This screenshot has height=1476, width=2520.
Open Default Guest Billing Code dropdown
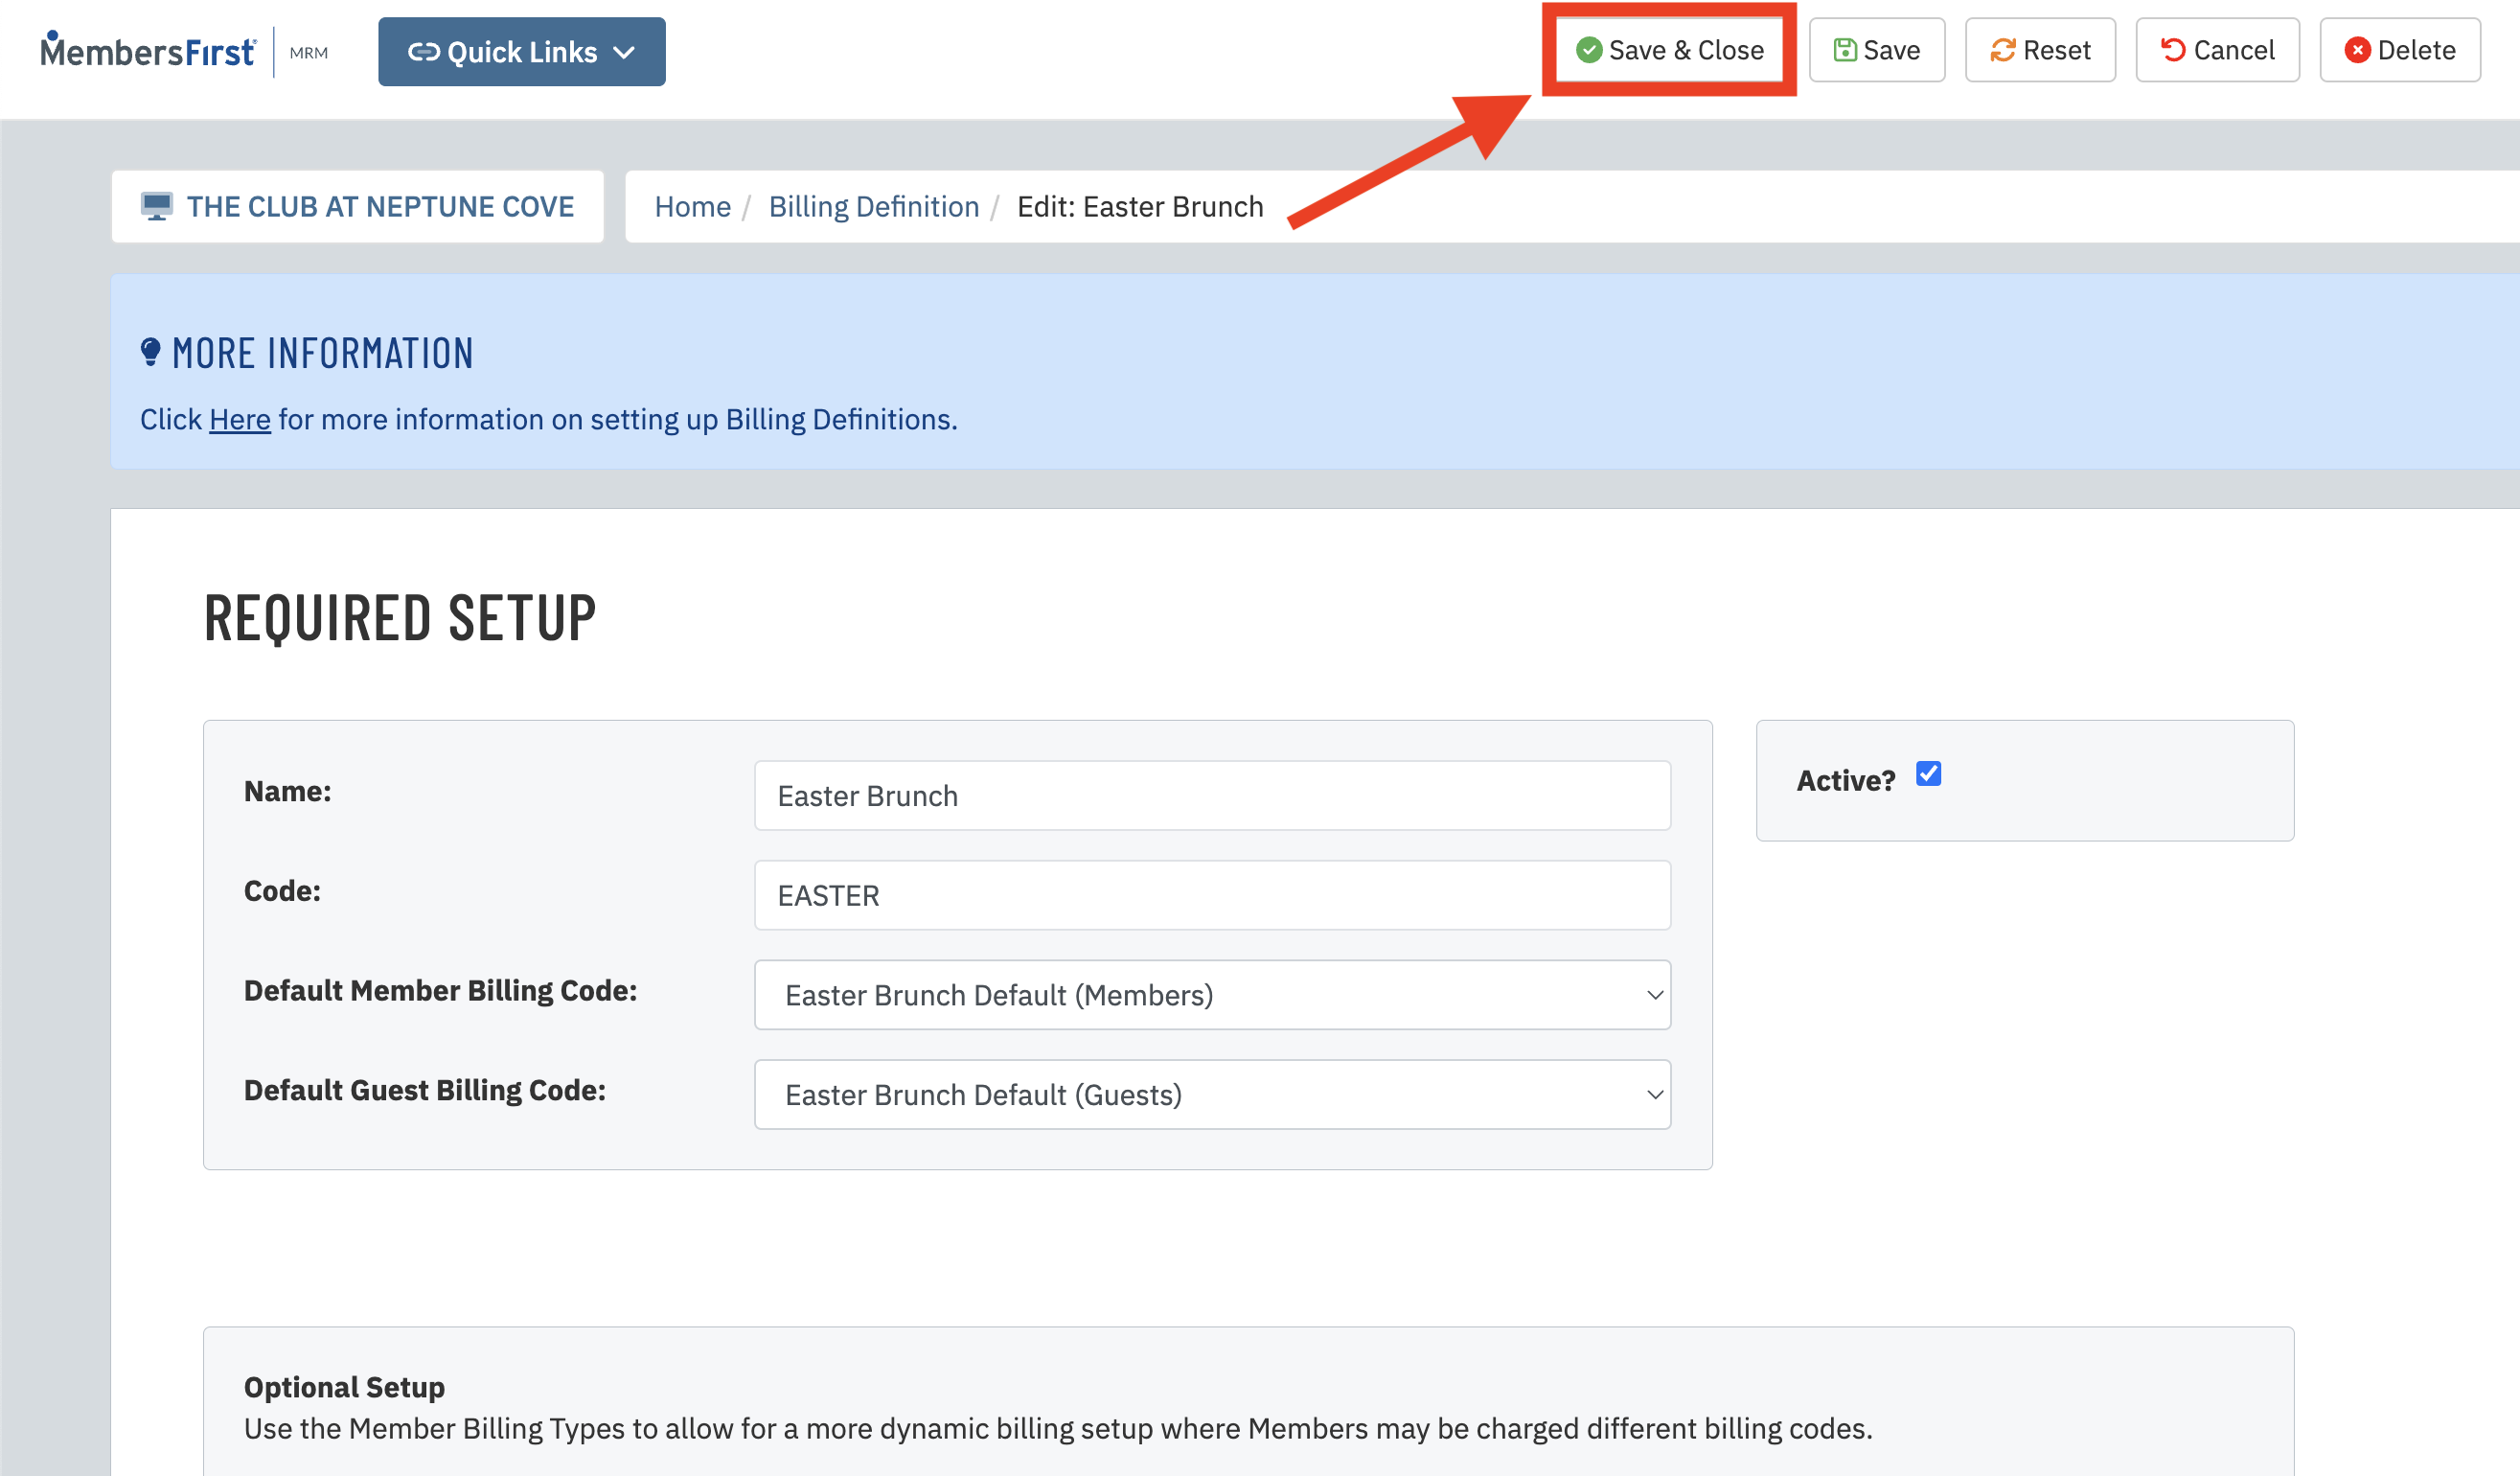pyautogui.click(x=1212, y=1094)
